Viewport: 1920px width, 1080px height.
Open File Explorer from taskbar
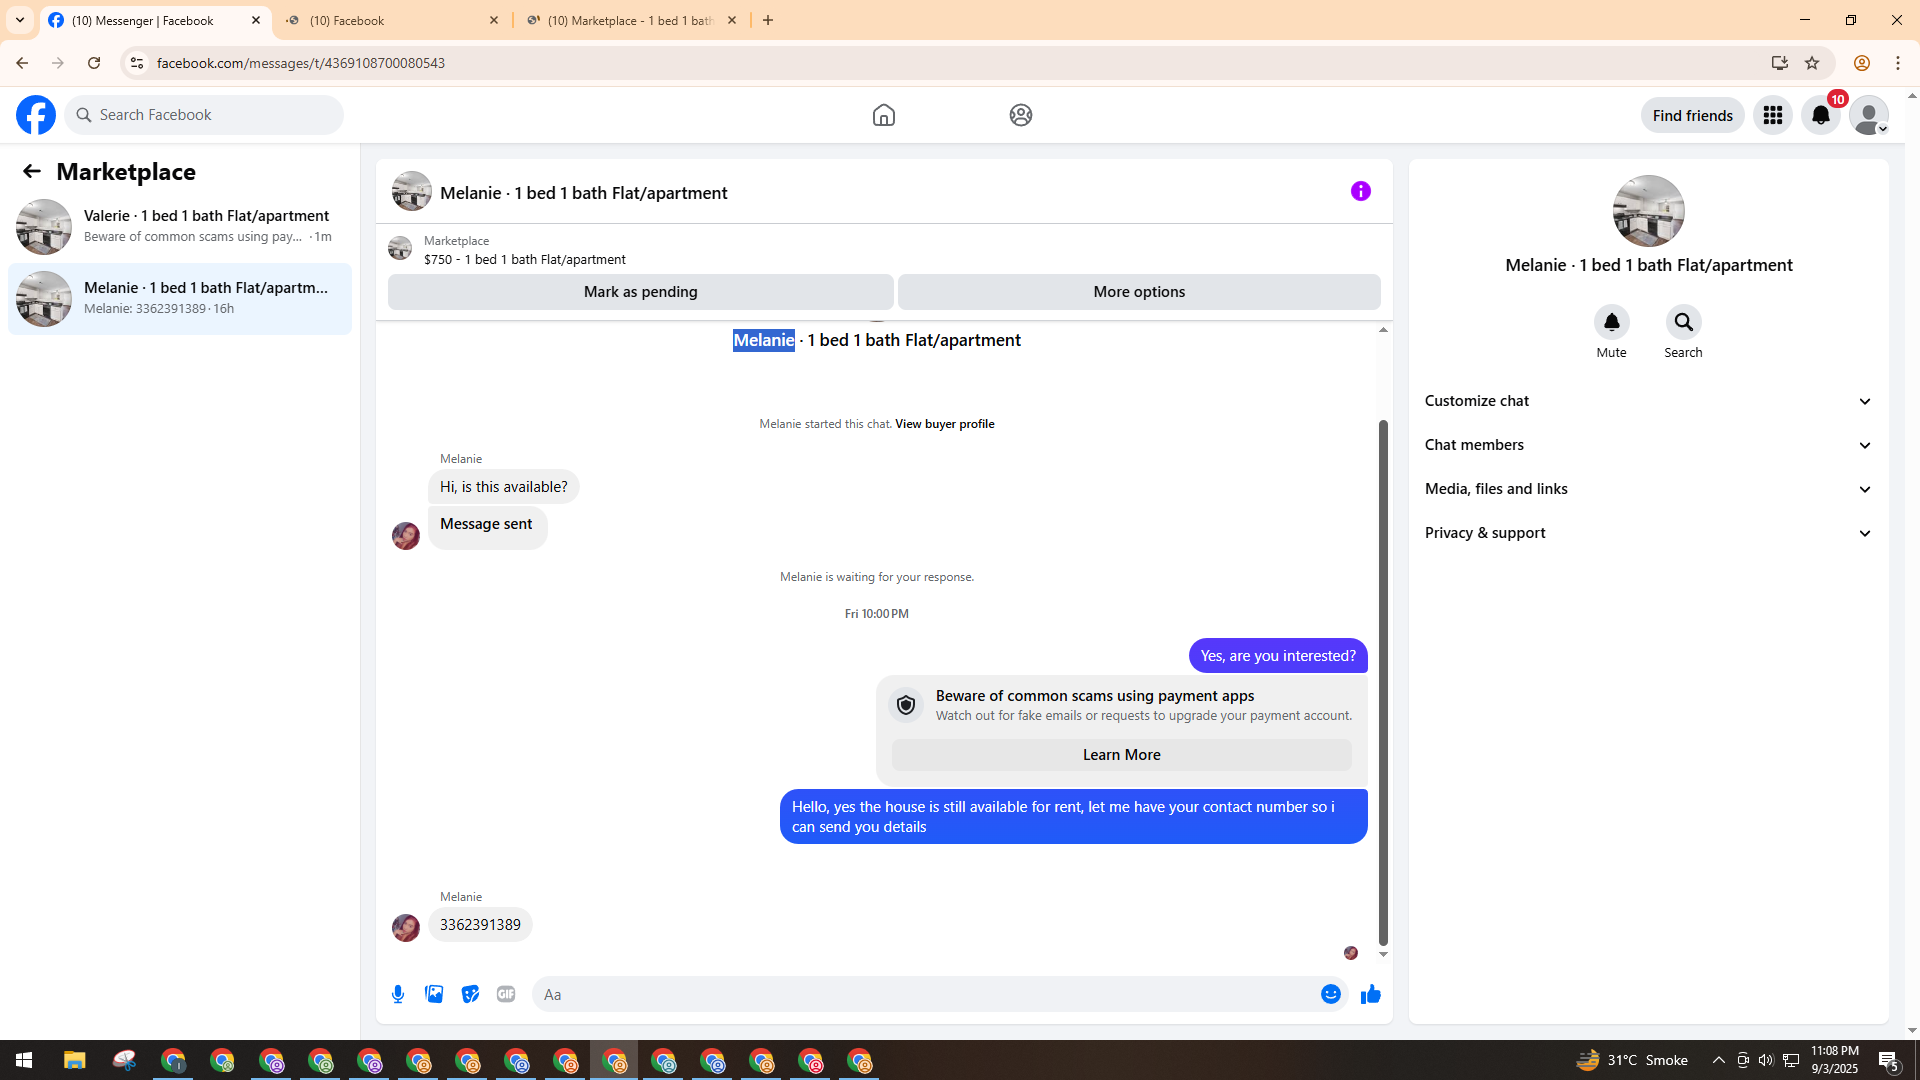[x=74, y=1060]
